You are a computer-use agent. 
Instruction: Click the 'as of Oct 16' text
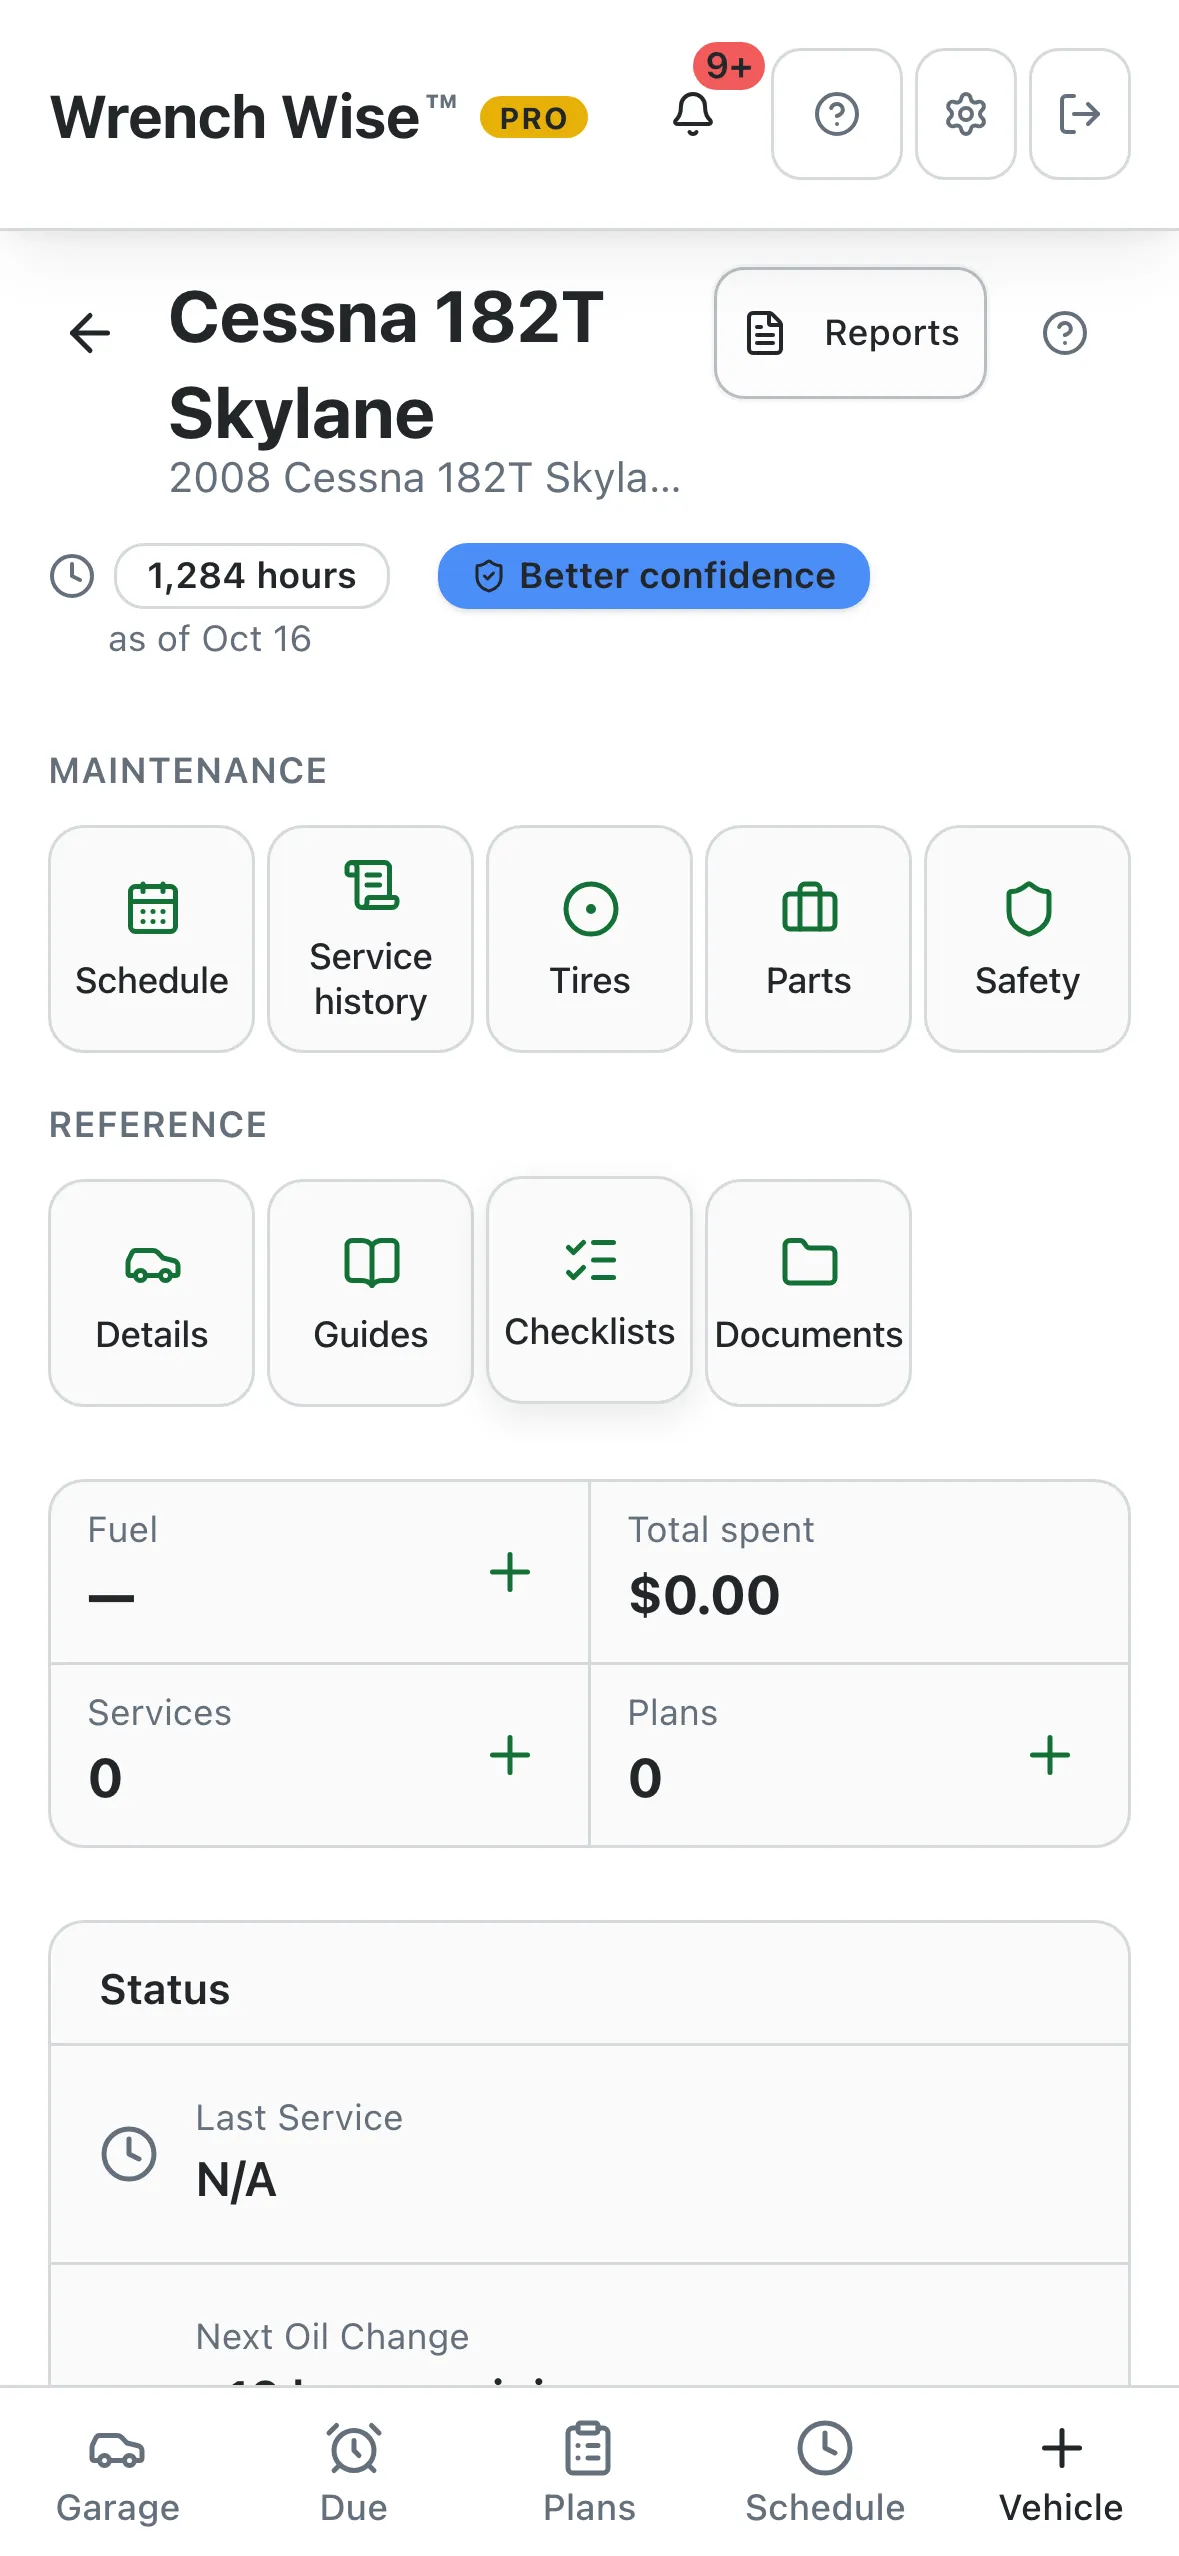click(x=210, y=639)
